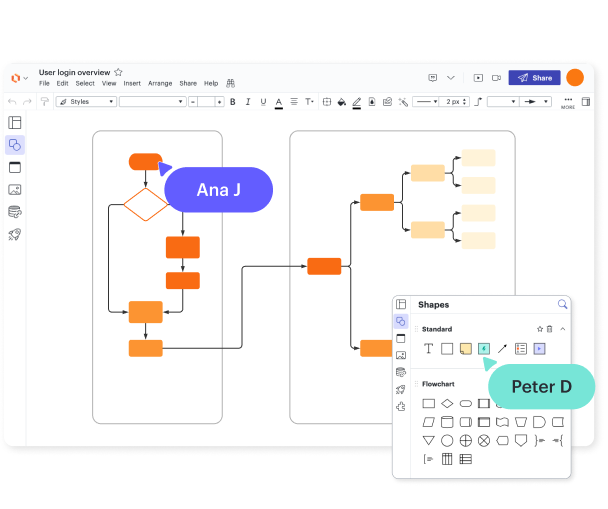
Task: Open the Insert menu
Action: (132, 84)
